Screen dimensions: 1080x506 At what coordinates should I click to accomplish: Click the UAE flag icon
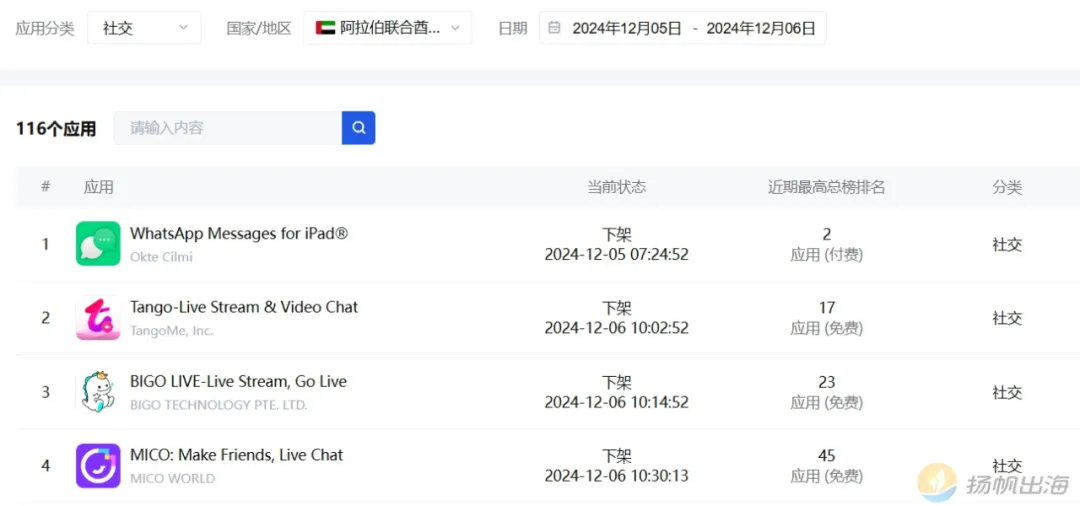click(325, 28)
